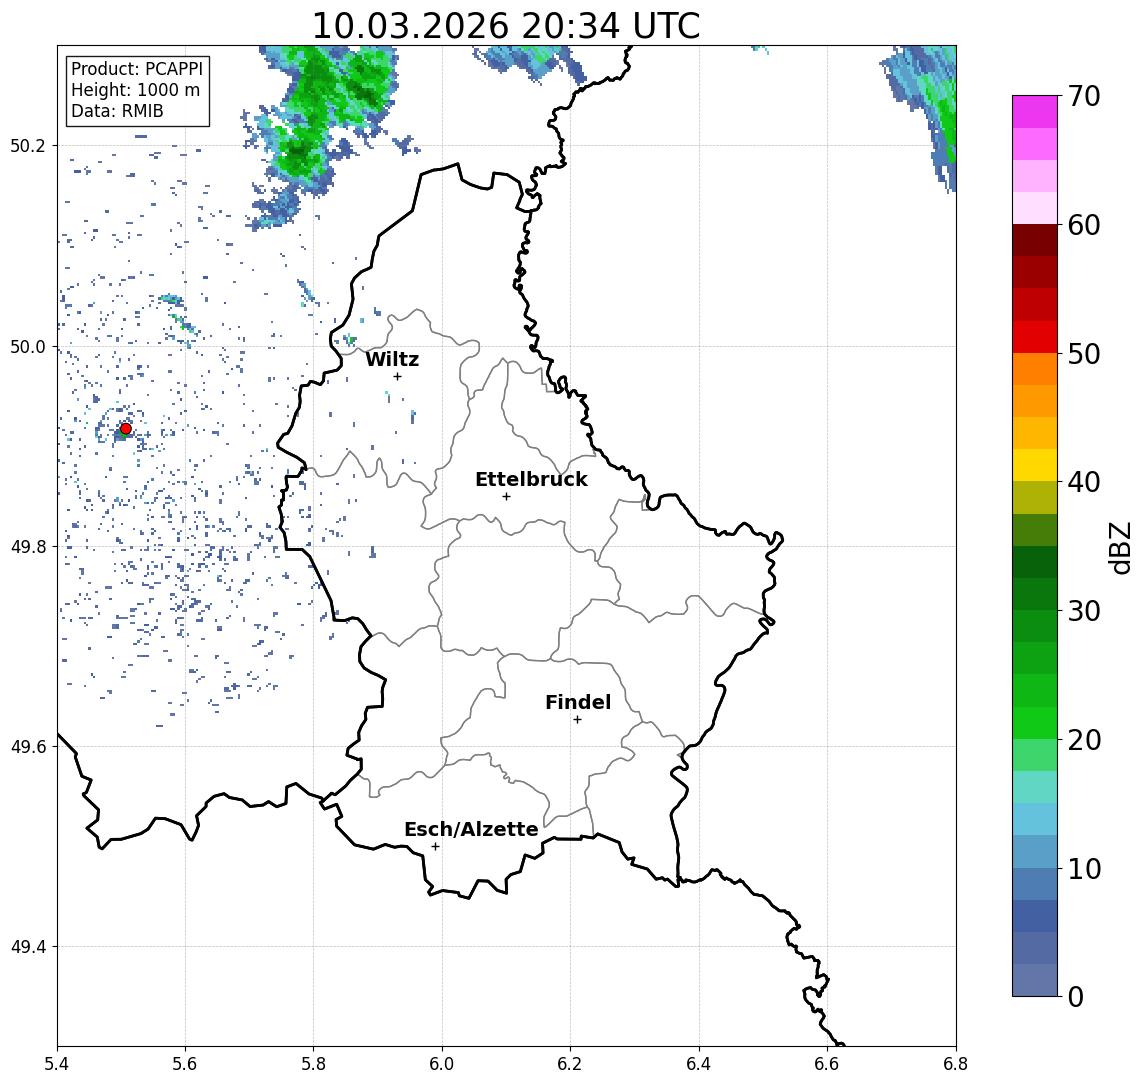
Task: Click the 6.2 longitude axis label
Action: point(570,1064)
